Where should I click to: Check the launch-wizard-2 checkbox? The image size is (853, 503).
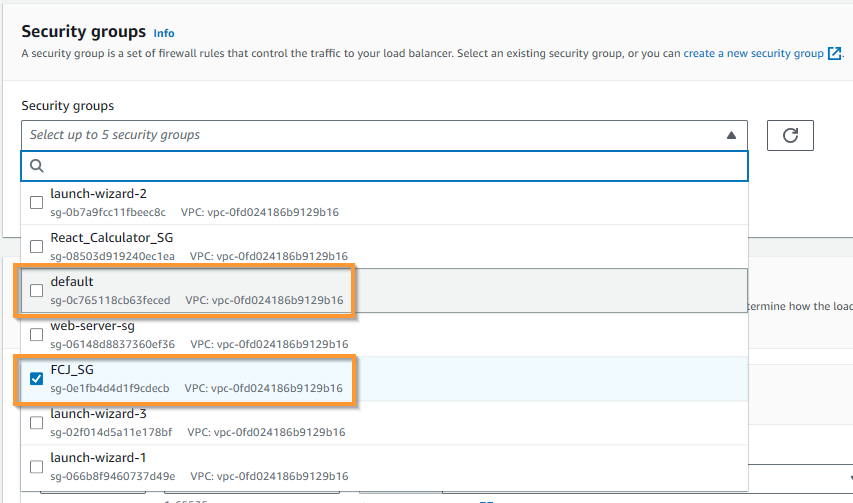click(x=36, y=202)
